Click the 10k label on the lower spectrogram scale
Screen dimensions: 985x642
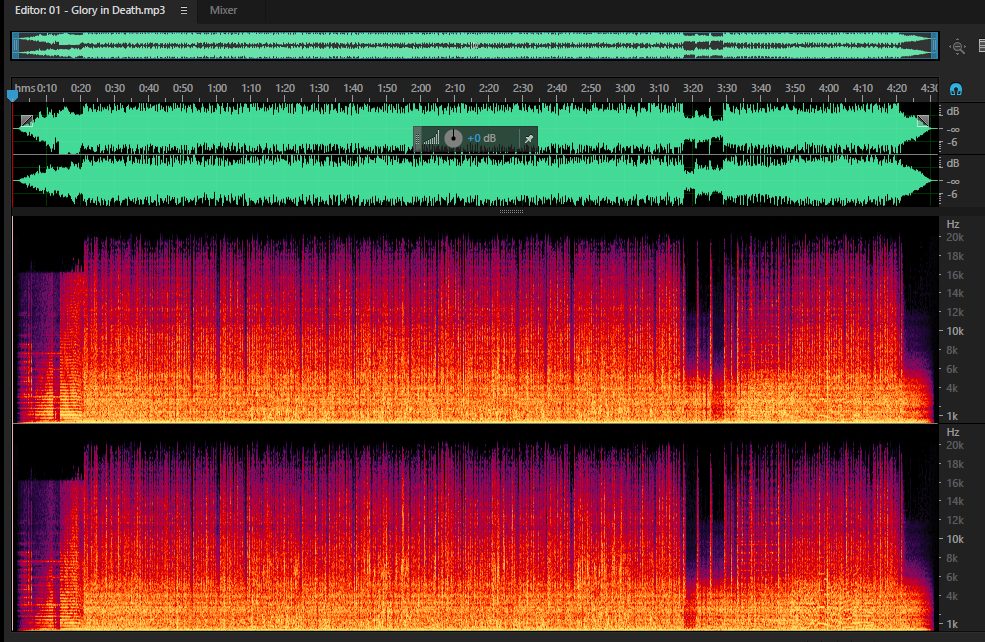[x=955, y=539]
